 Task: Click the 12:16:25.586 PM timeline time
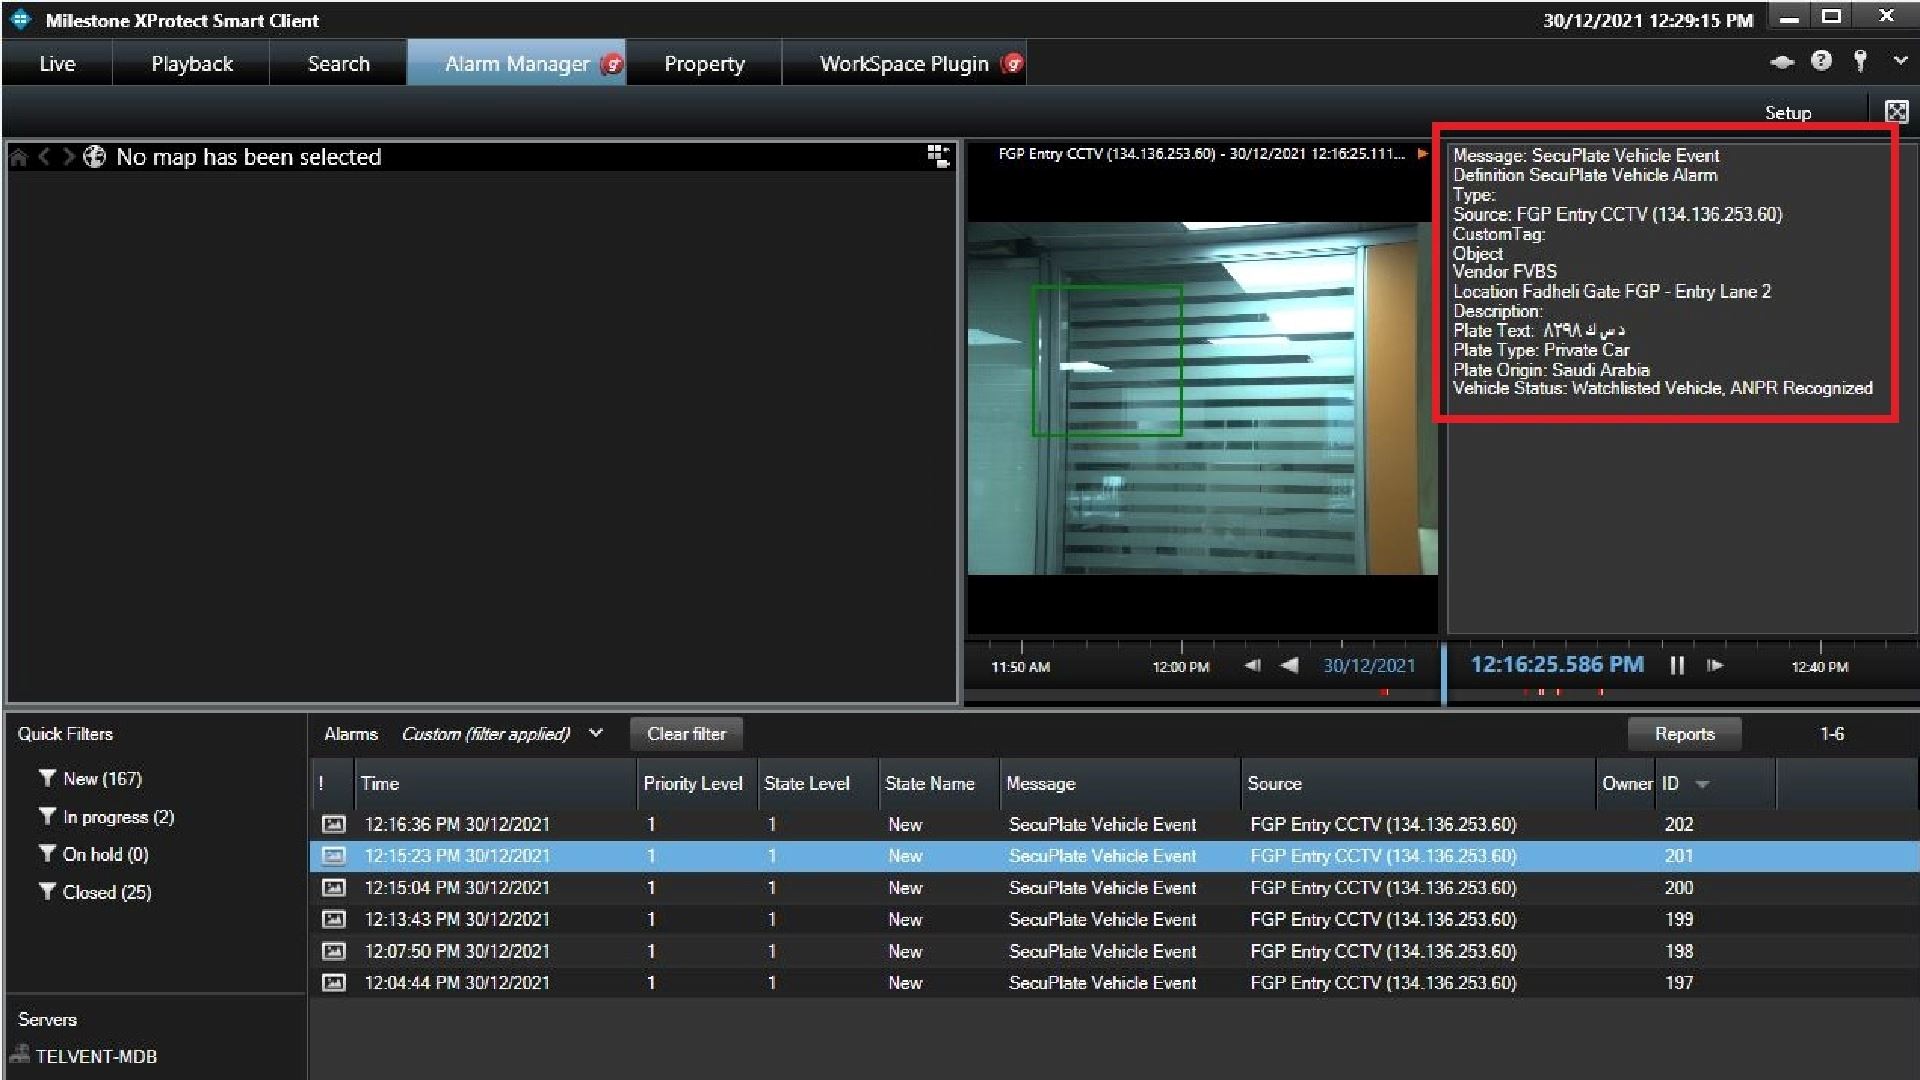click(1556, 664)
